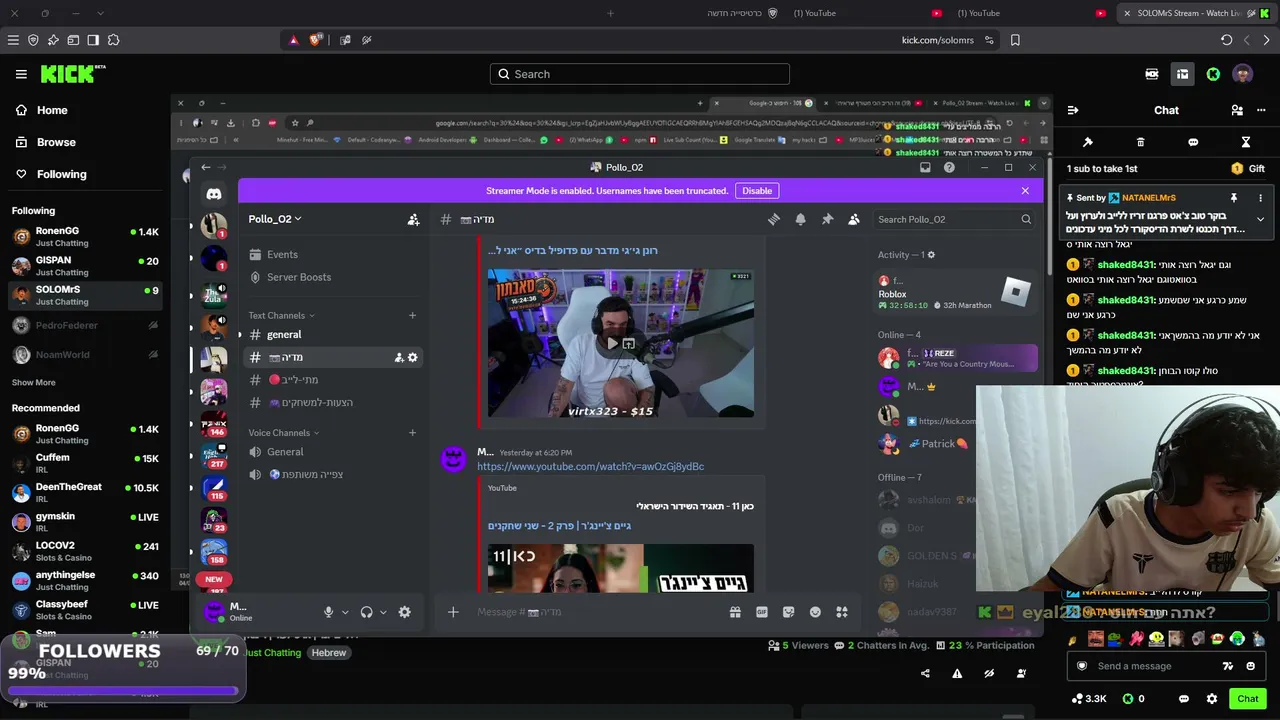Click the trash clear-chat icon
Viewport: 1280px width, 720px height.
tap(1141, 142)
